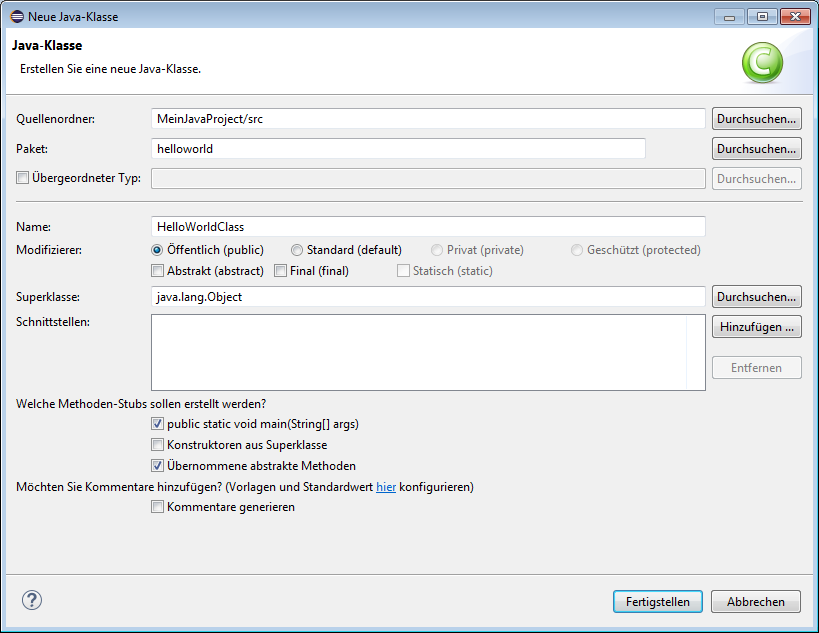Click the help question mark icon
This screenshot has height=633, width=819.
[x=32, y=600]
